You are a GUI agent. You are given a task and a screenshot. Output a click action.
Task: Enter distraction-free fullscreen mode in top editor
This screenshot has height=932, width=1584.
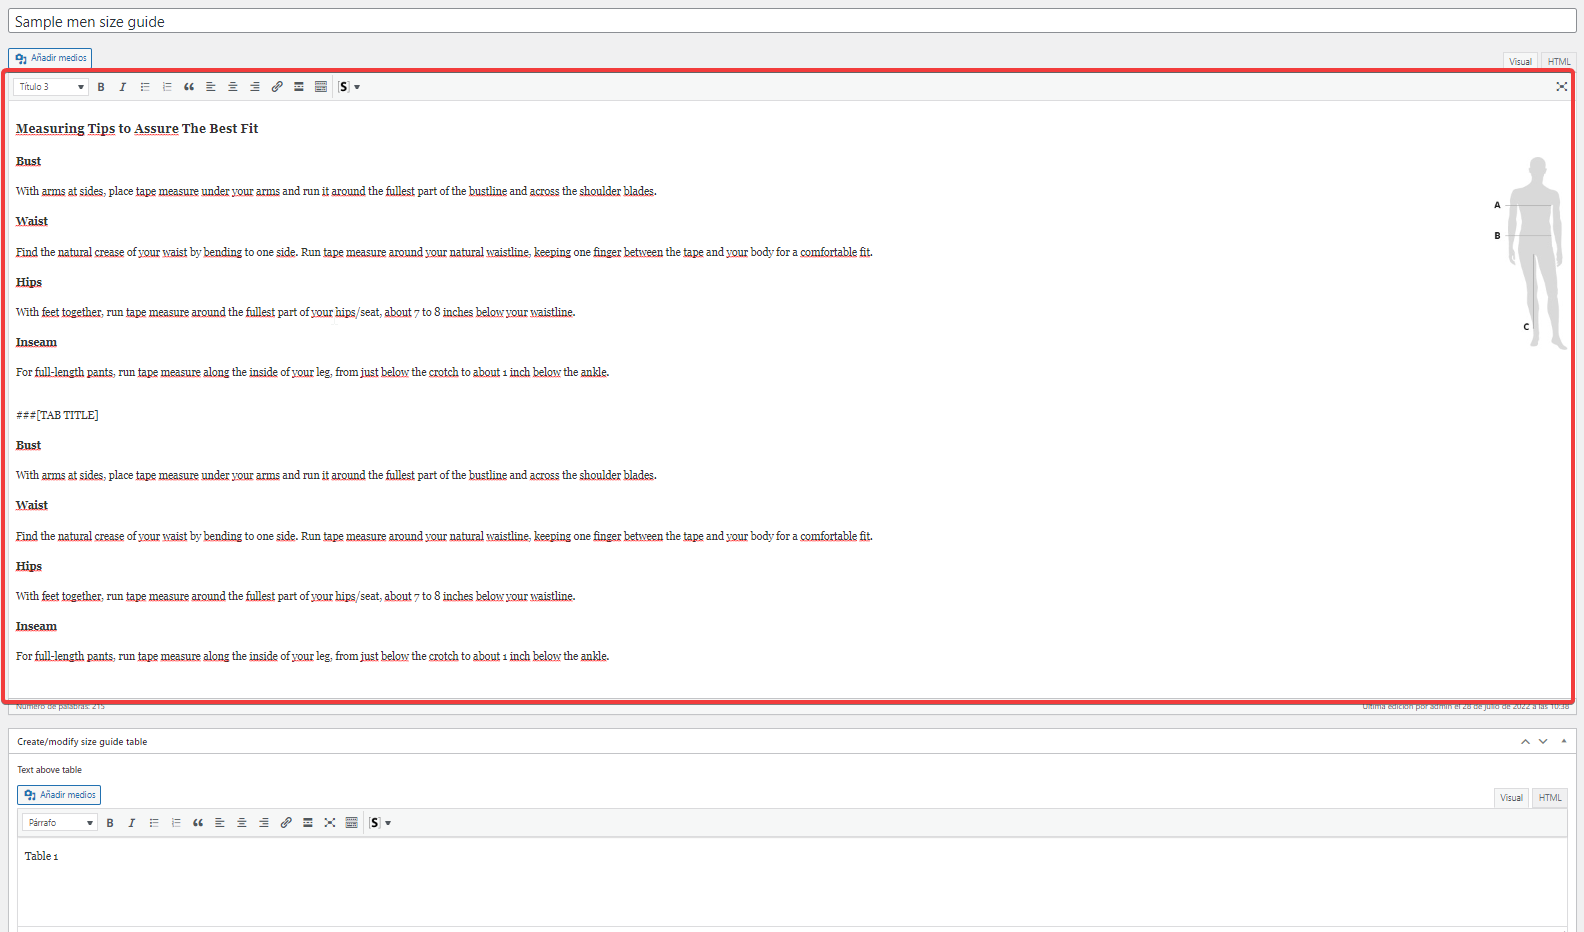[1561, 87]
